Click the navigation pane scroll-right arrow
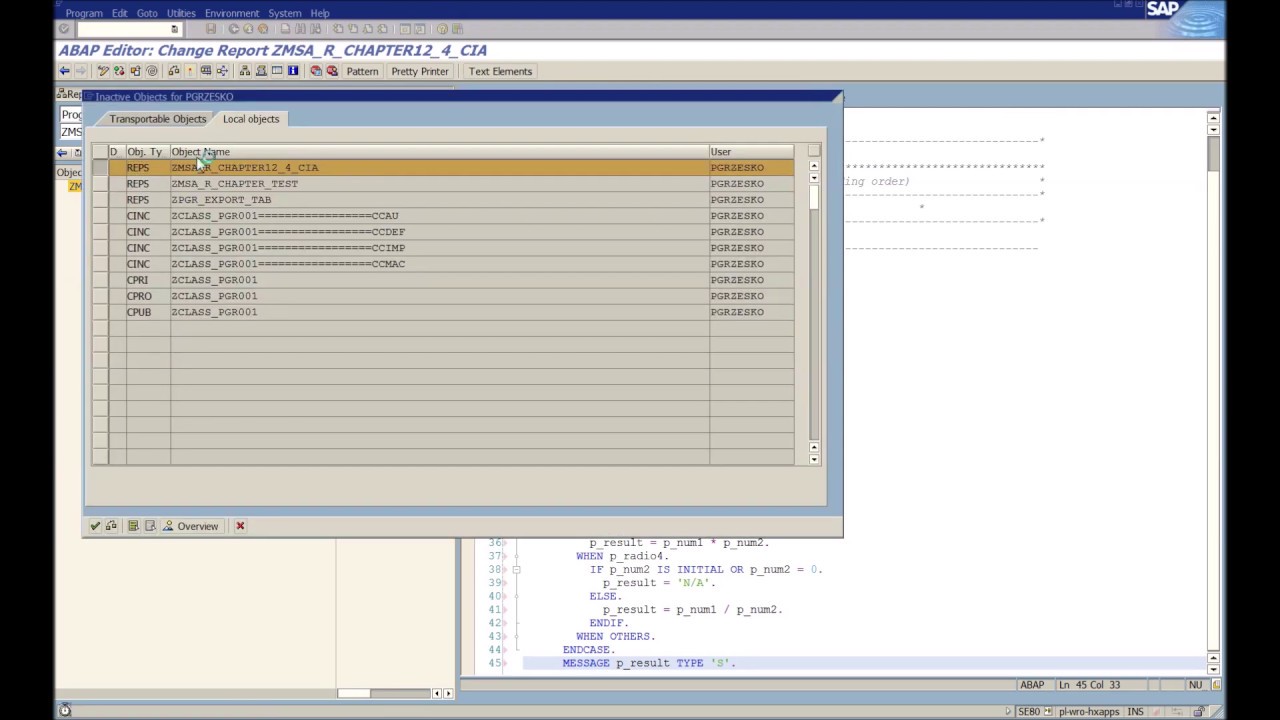1280x720 pixels. coord(448,693)
